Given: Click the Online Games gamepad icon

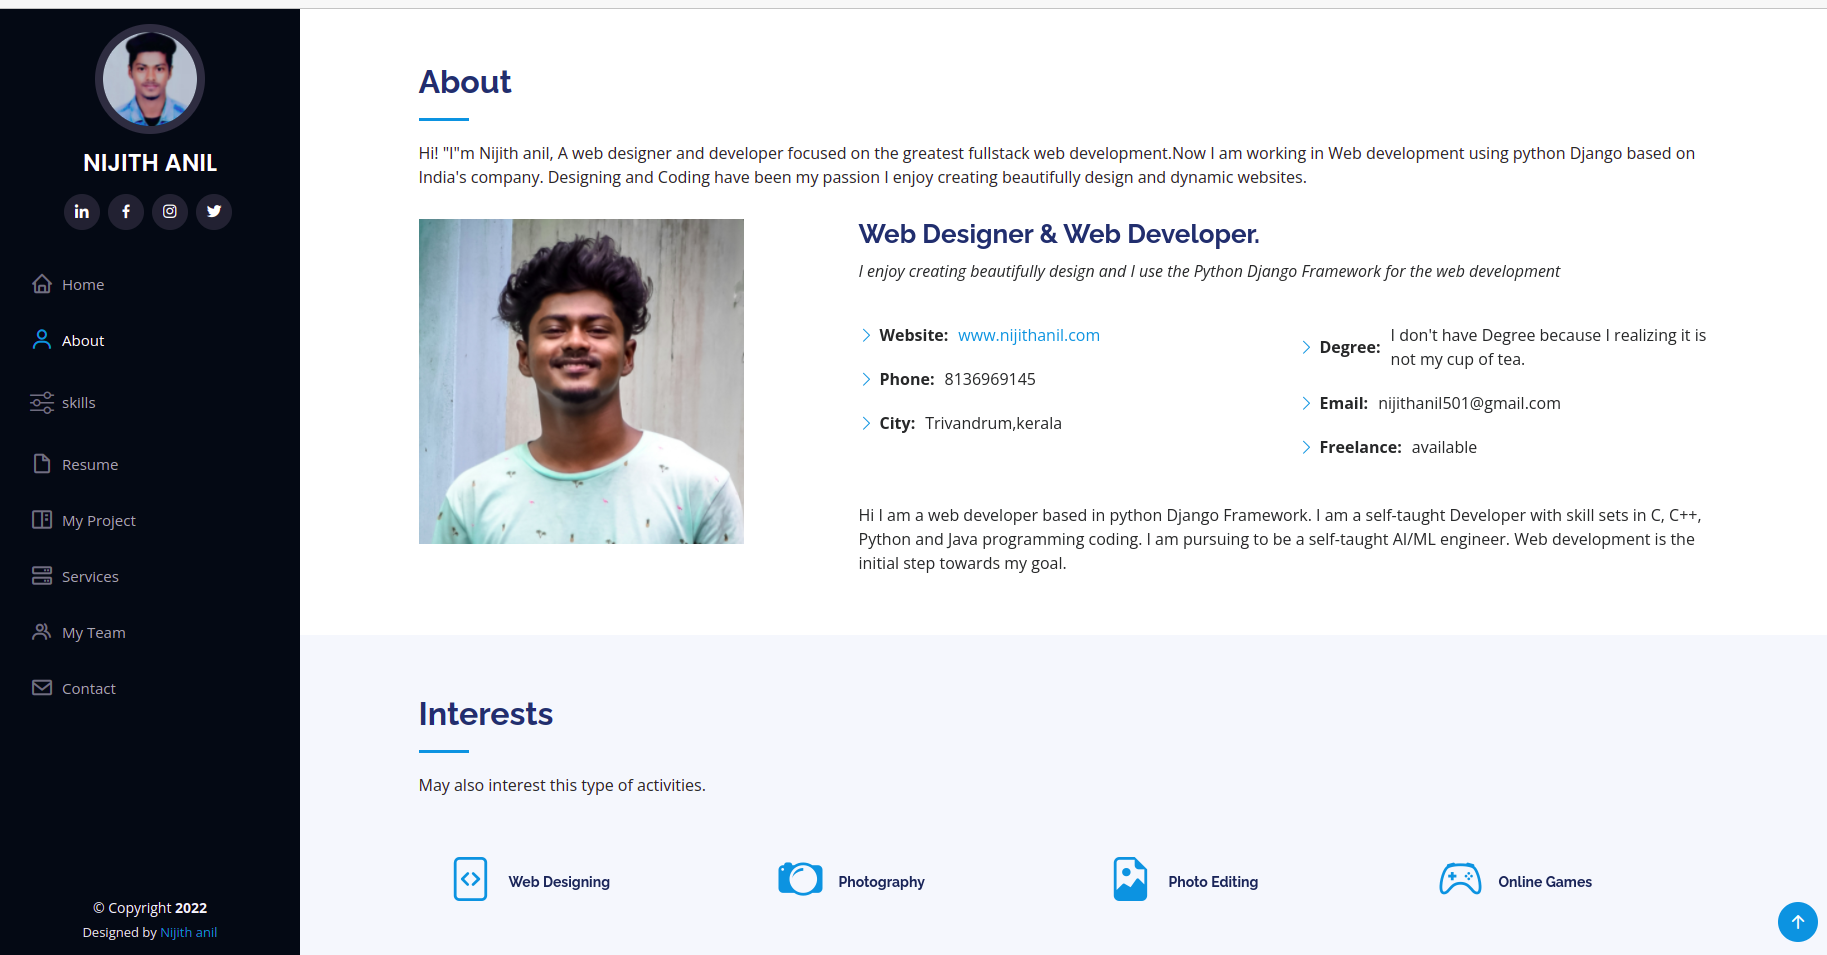Looking at the screenshot, I should point(1461,878).
